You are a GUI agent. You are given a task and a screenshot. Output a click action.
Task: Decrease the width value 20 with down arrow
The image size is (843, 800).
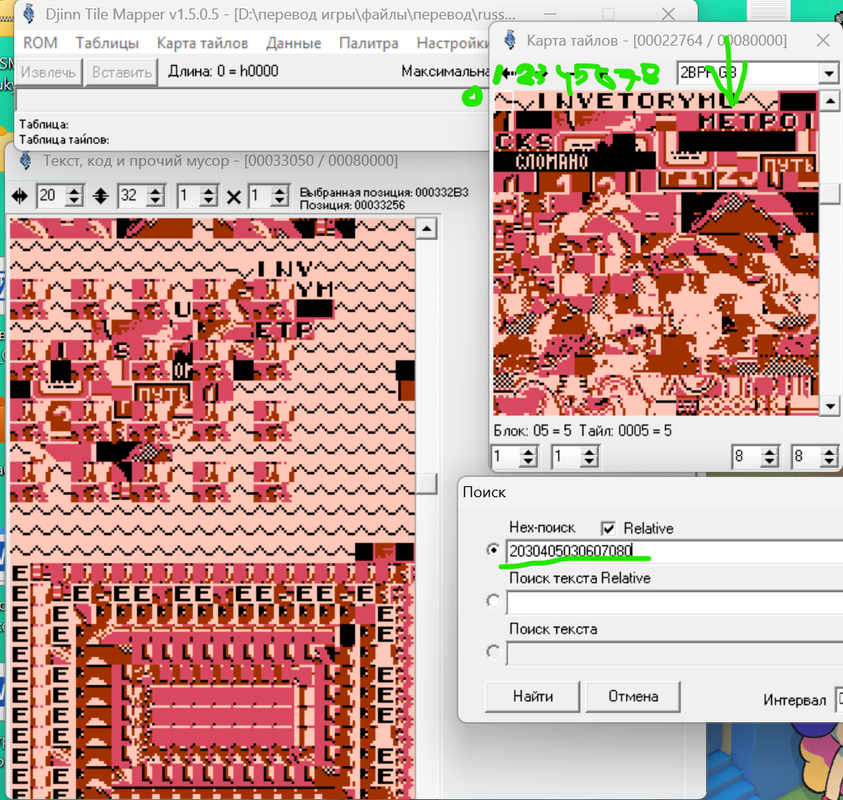pyautogui.click(x=74, y=202)
